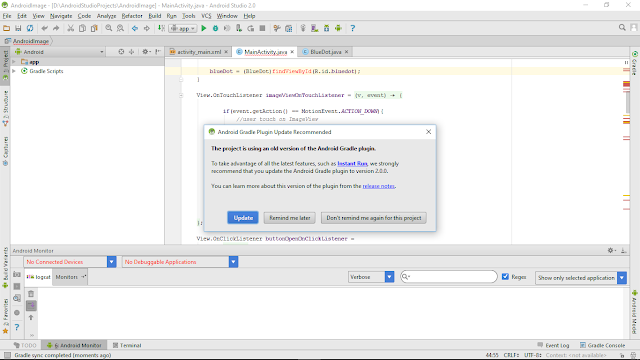Open the Gradle Console tool window

(602, 345)
